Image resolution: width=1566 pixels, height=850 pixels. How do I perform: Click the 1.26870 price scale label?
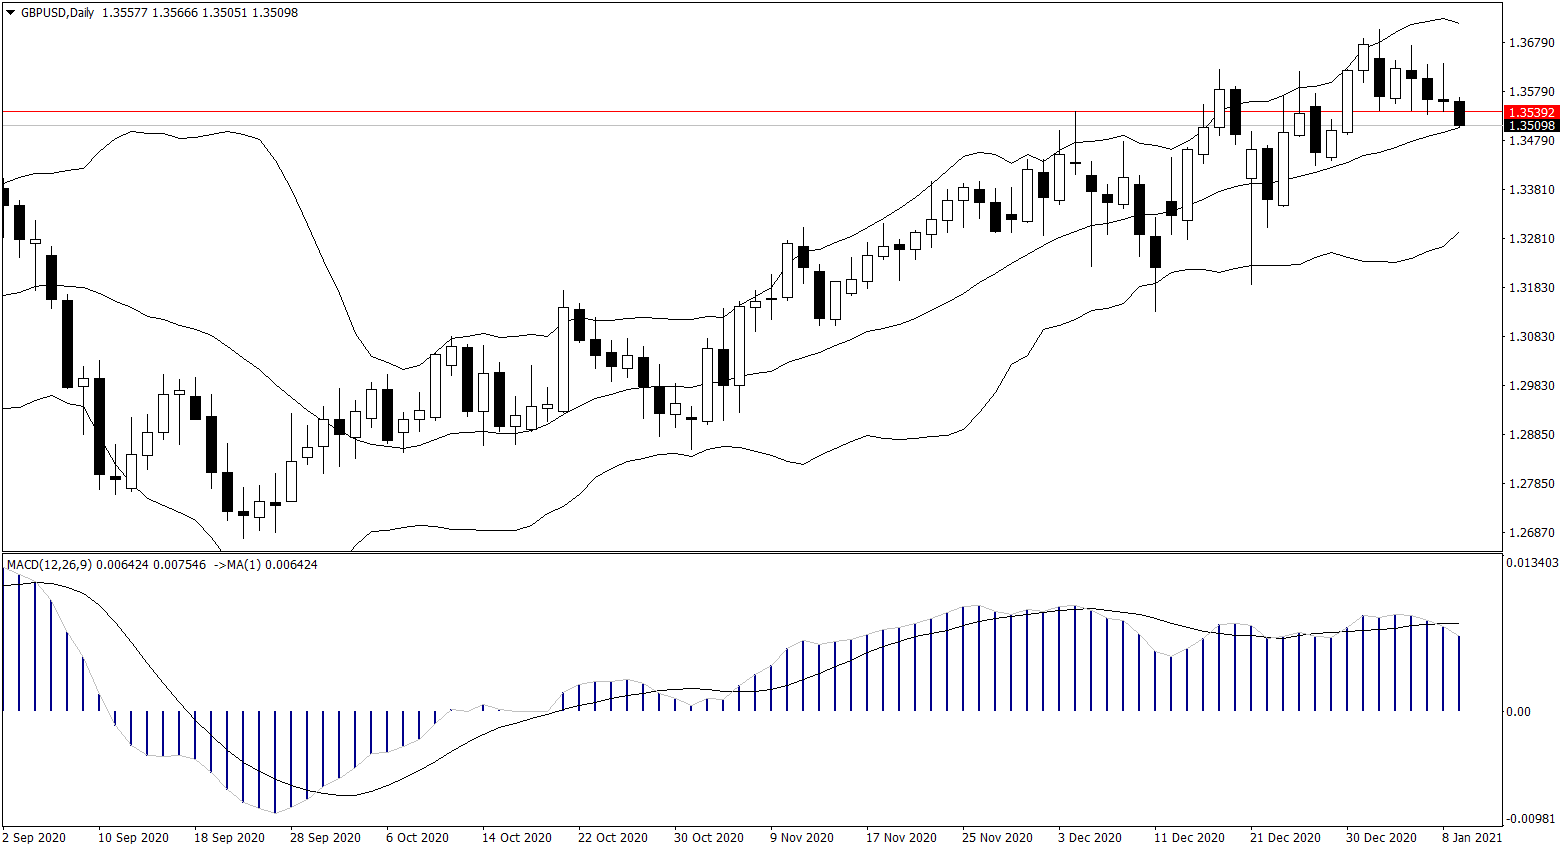click(x=1531, y=533)
